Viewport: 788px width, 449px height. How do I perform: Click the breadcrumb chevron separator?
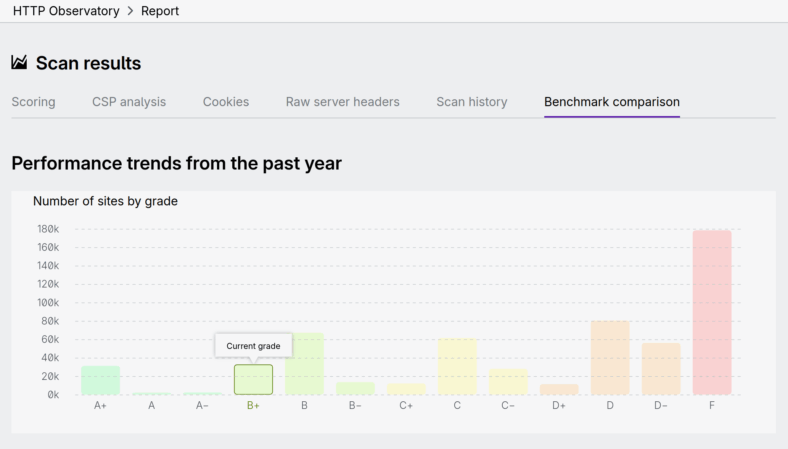click(x=128, y=11)
